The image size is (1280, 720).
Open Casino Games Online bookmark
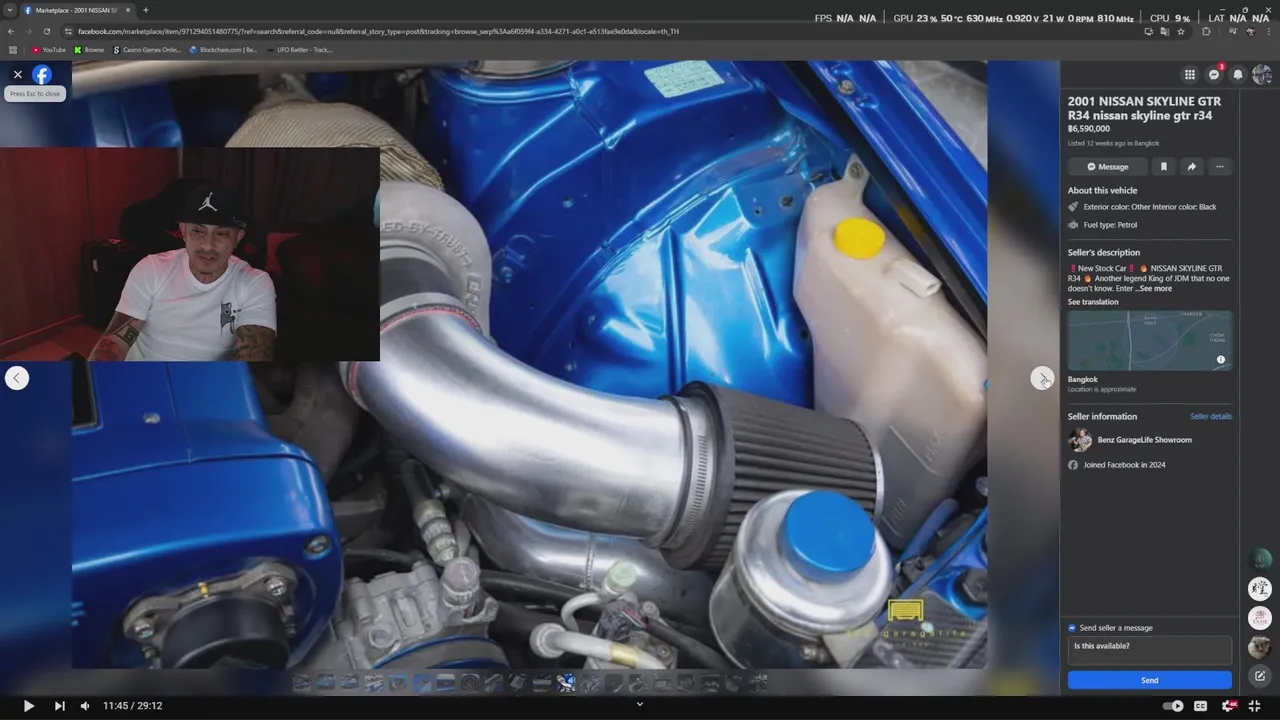pos(147,49)
